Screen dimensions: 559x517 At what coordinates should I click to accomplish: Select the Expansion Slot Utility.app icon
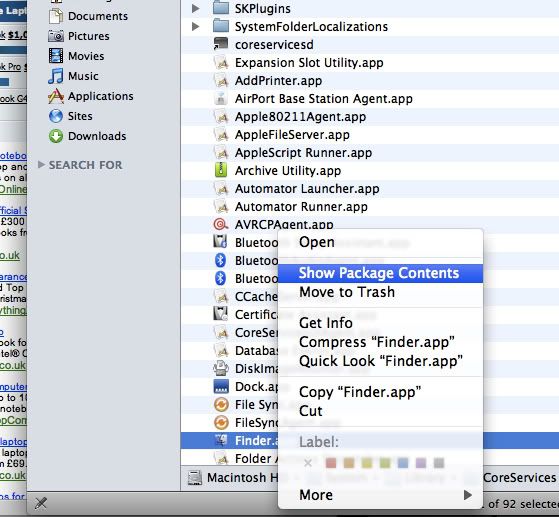coord(221,62)
